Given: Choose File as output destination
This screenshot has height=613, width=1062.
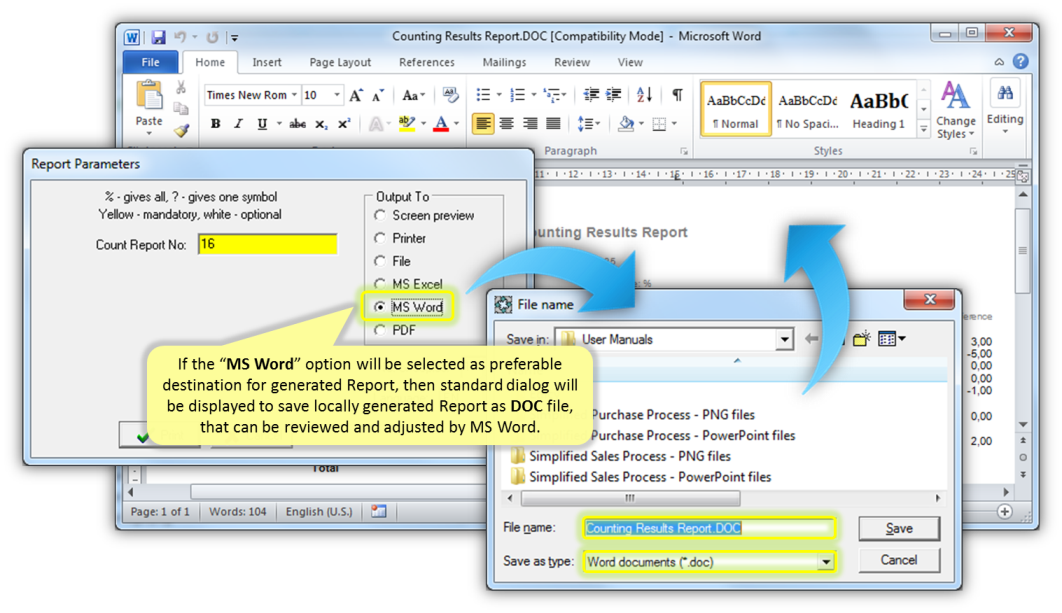Looking at the screenshot, I should [393, 261].
